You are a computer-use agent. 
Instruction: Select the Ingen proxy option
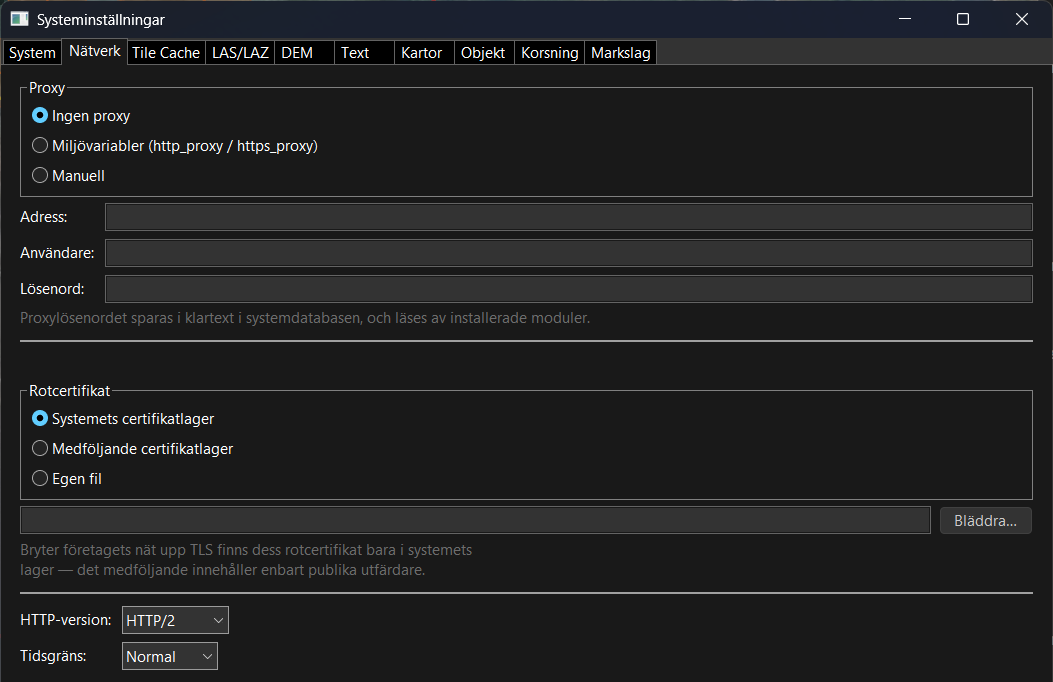point(81,115)
